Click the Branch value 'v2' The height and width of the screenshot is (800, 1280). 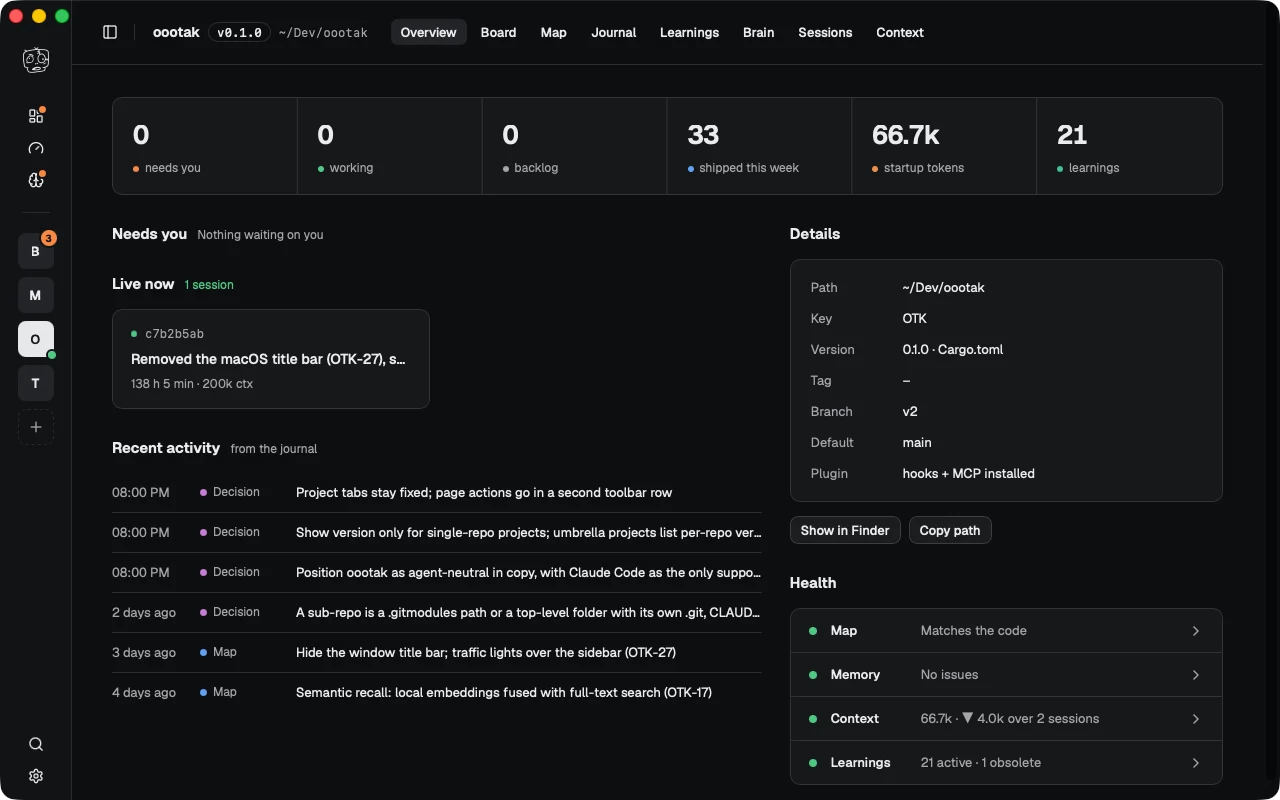pos(910,411)
